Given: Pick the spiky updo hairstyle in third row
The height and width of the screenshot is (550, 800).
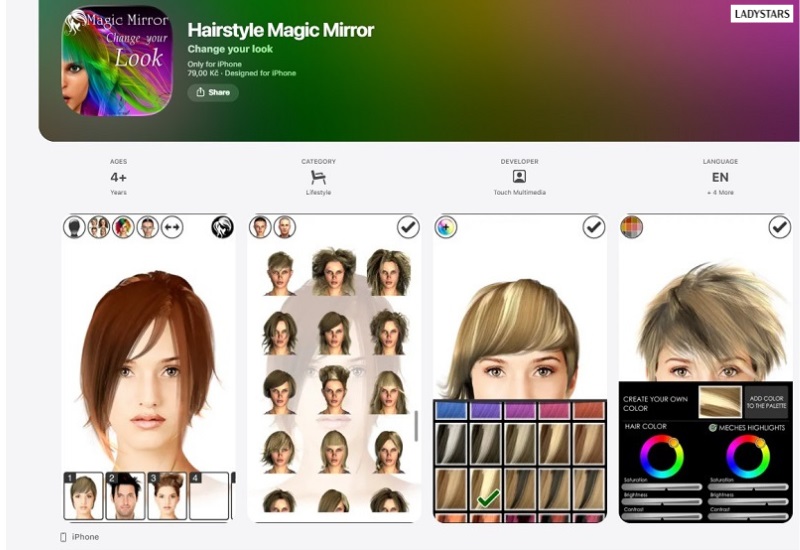Looking at the screenshot, I should pos(334,390).
